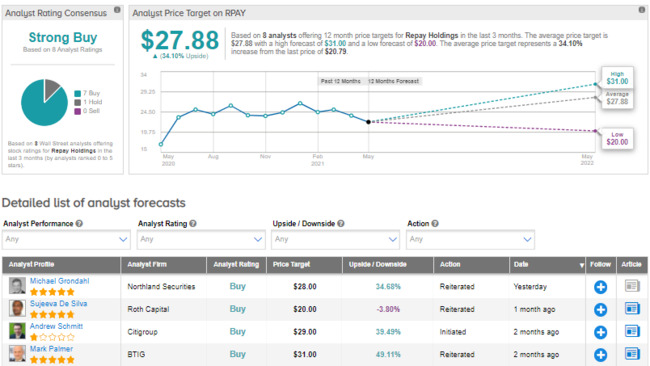Click the $27.88 average price target
Viewport: 650px width, 366px height.
pos(179,40)
